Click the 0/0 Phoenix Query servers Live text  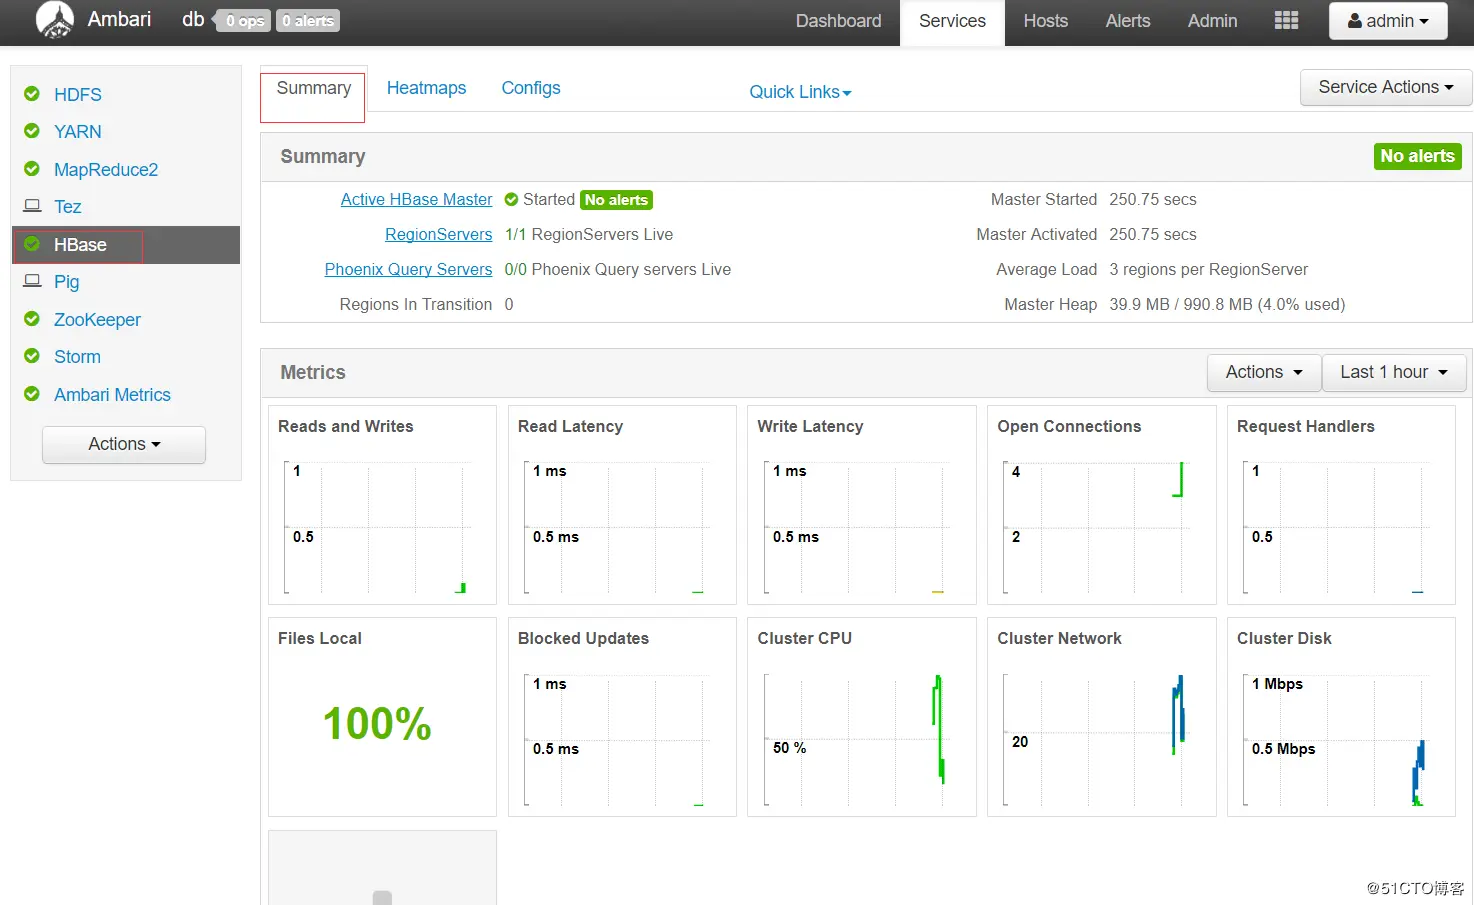coord(618,270)
